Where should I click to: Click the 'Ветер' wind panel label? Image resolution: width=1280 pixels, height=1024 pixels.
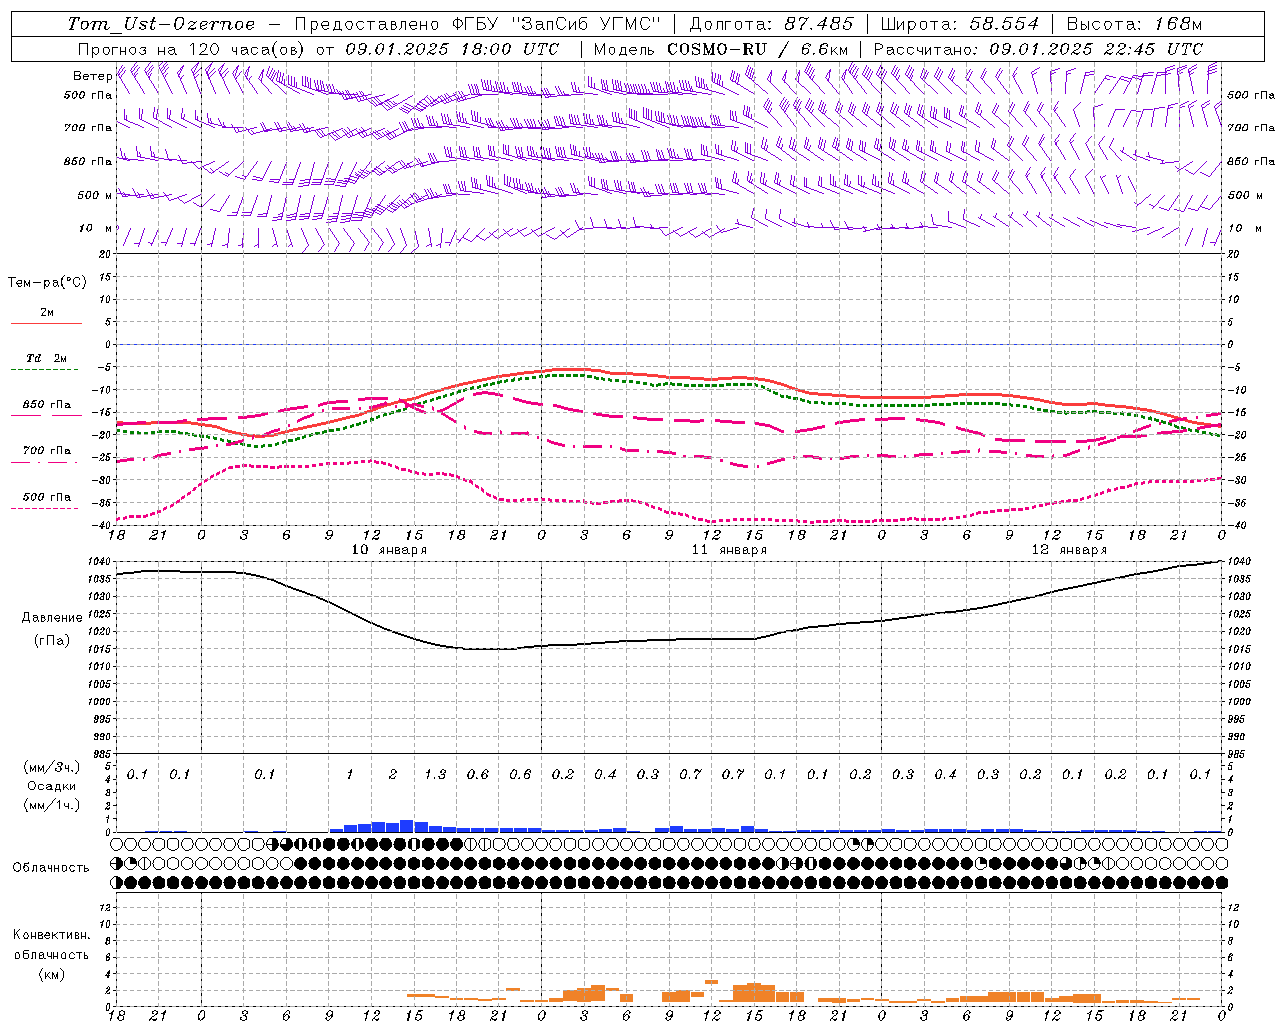pyautogui.click(x=92, y=76)
